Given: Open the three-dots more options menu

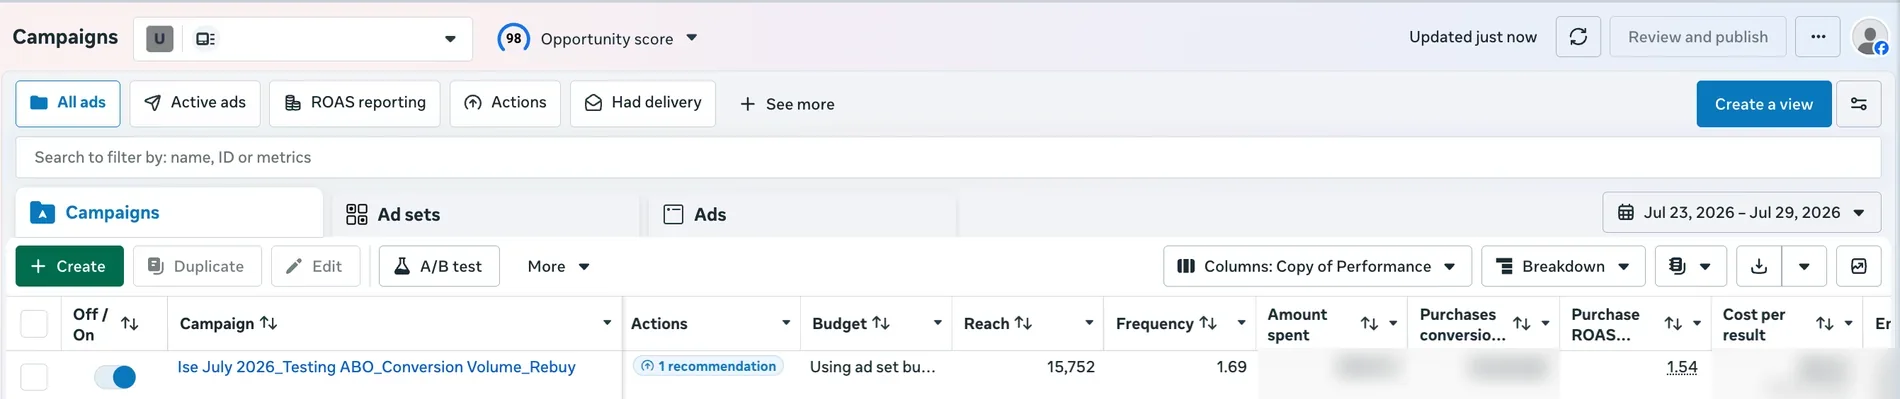Looking at the screenshot, I should 1818,37.
